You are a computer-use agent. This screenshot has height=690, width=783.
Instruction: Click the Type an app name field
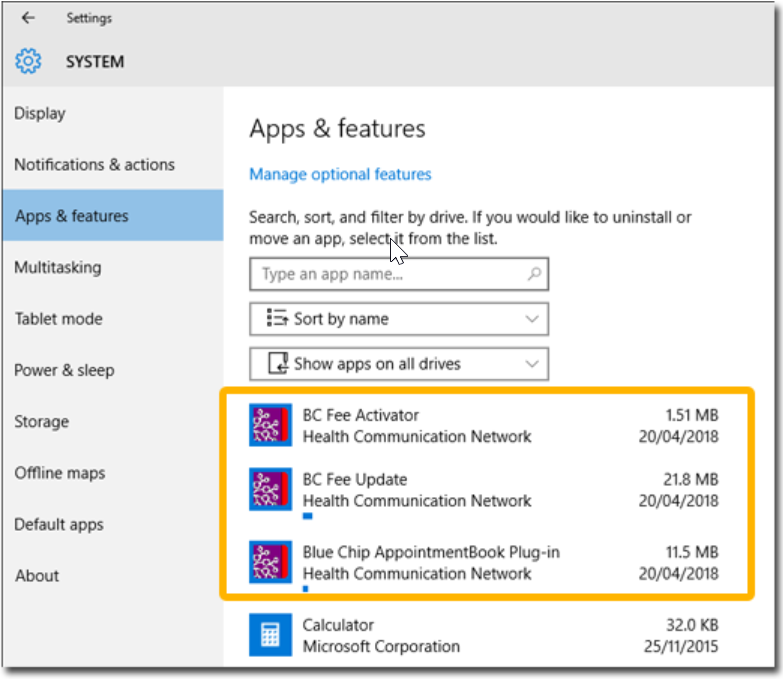coord(399,274)
